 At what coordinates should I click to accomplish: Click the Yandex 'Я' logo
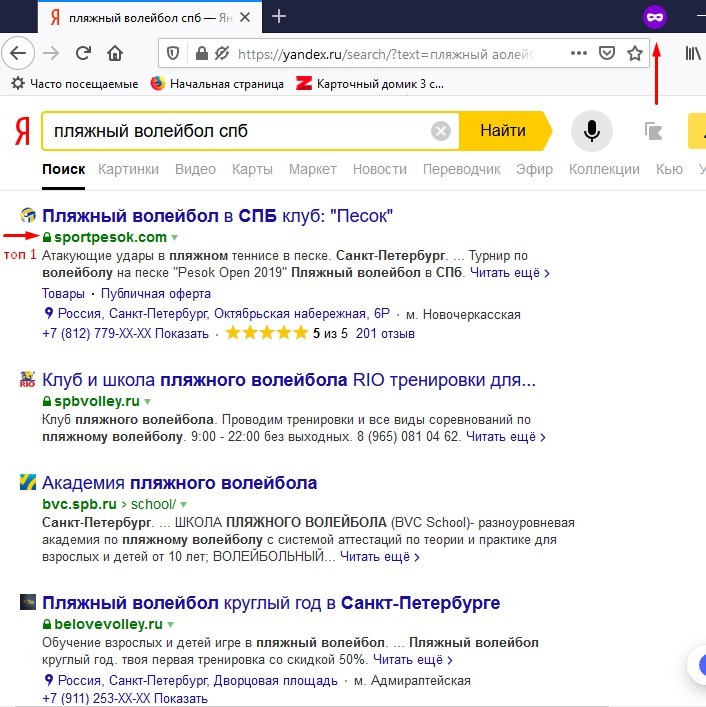click(x=22, y=131)
